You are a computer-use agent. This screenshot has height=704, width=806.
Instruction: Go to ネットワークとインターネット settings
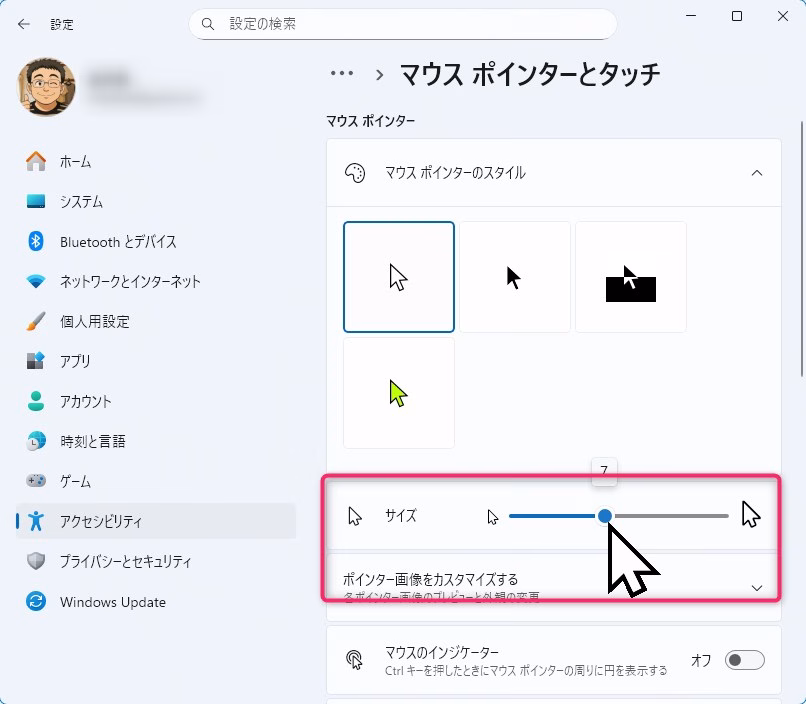[129, 282]
